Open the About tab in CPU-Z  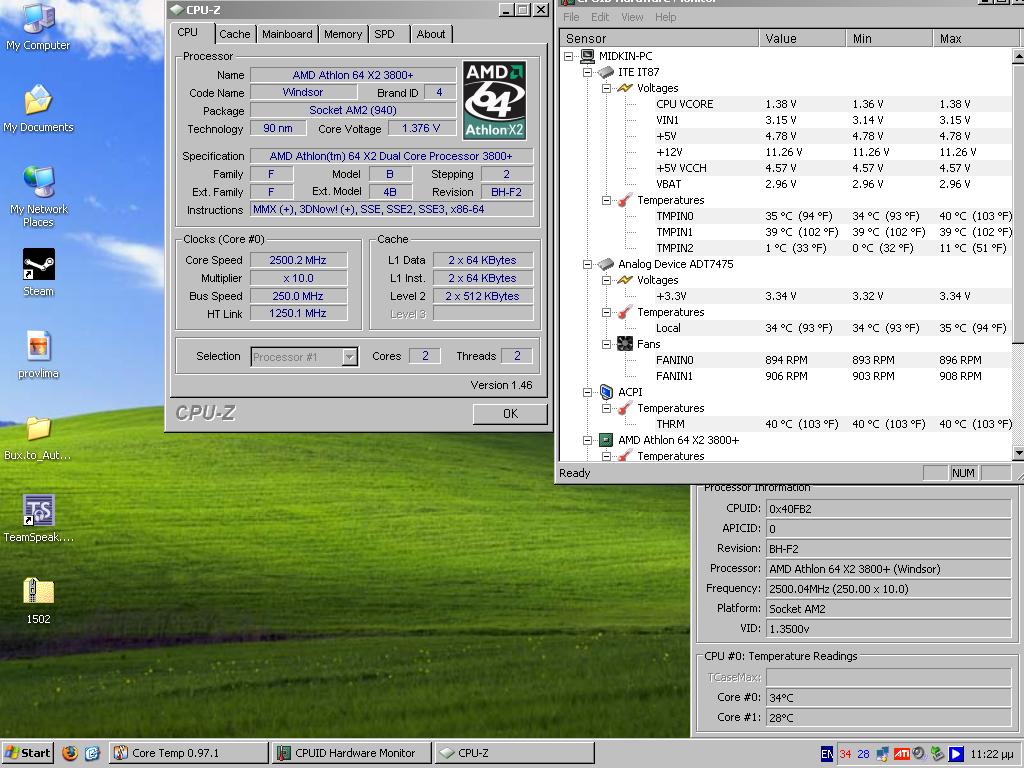(431, 34)
